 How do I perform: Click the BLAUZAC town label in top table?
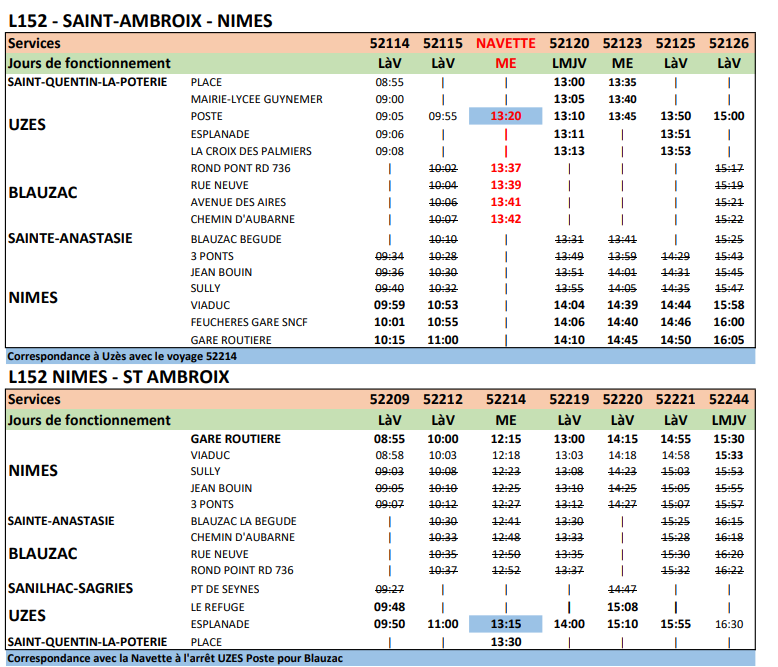[43, 193]
